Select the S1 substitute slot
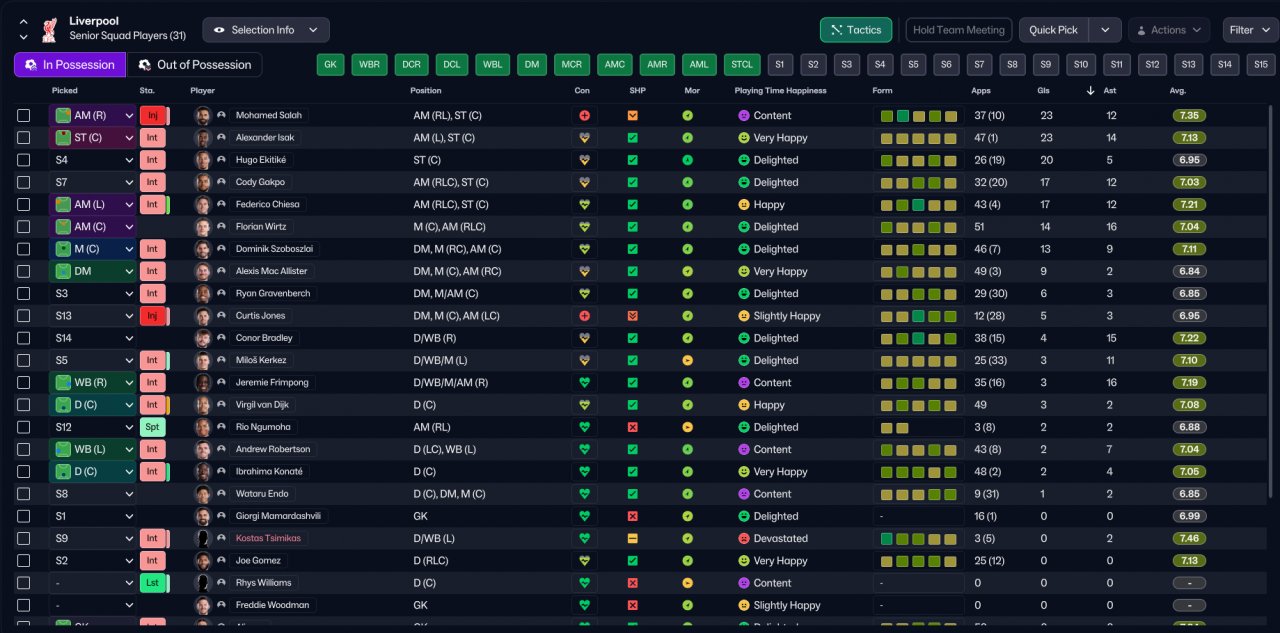Screen dimensions: 1280x633 click(780, 65)
